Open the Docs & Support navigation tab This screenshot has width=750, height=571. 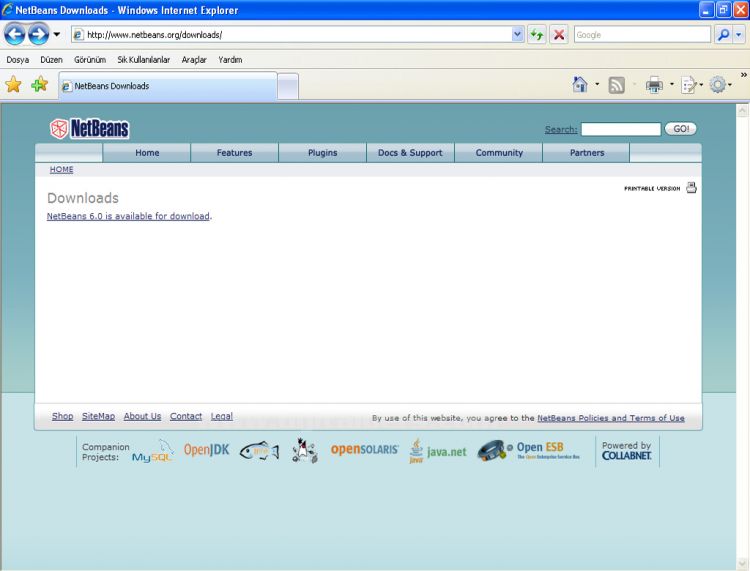pyautogui.click(x=410, y=153)
